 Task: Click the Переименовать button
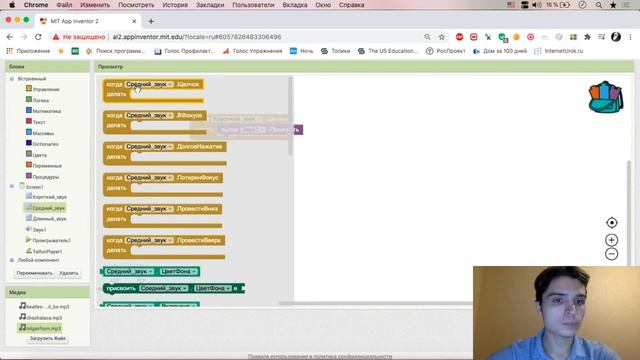pos(35,273)
